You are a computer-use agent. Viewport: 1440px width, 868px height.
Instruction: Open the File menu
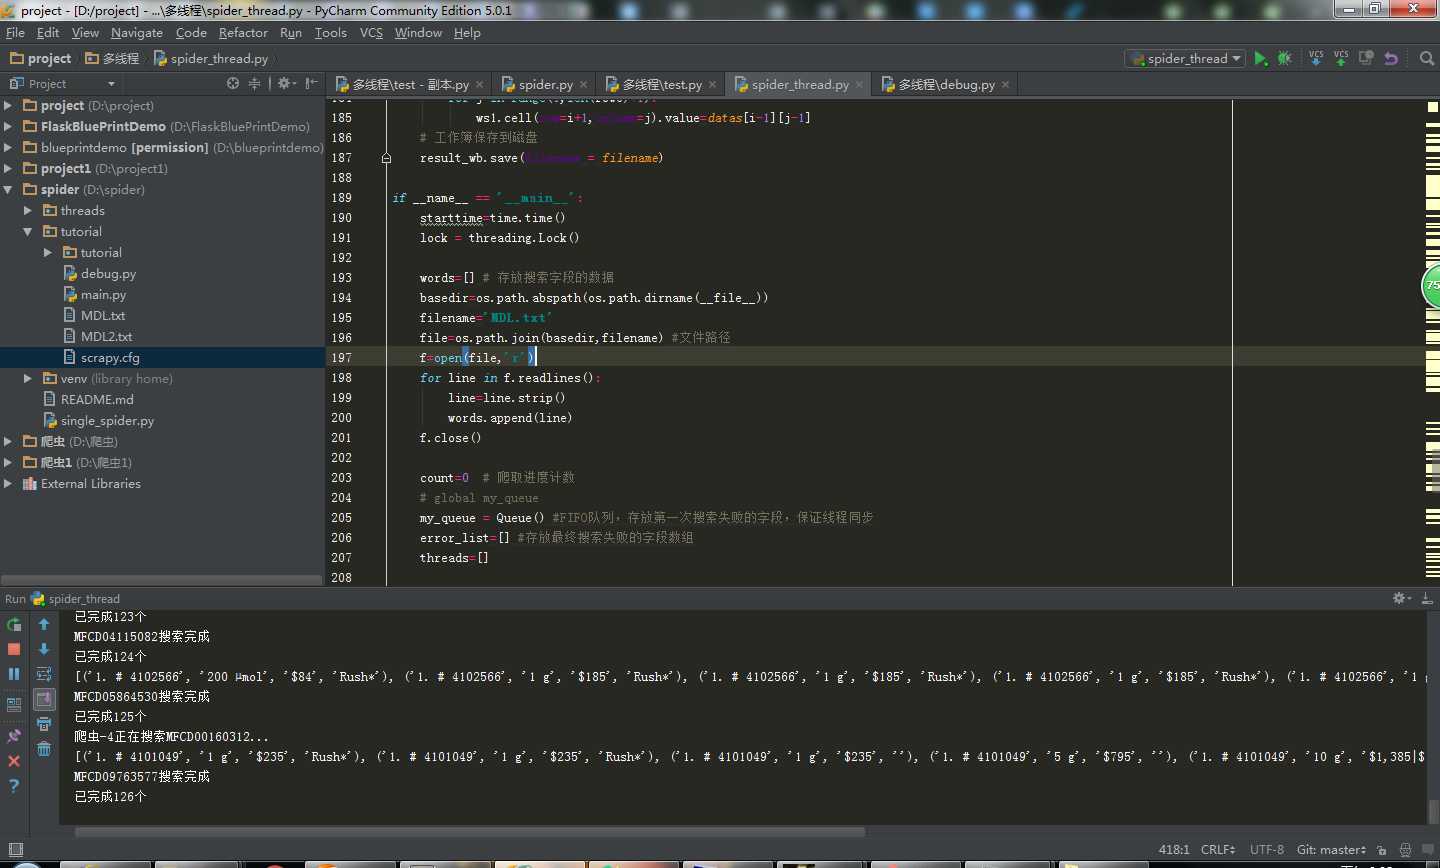point(15,33)
